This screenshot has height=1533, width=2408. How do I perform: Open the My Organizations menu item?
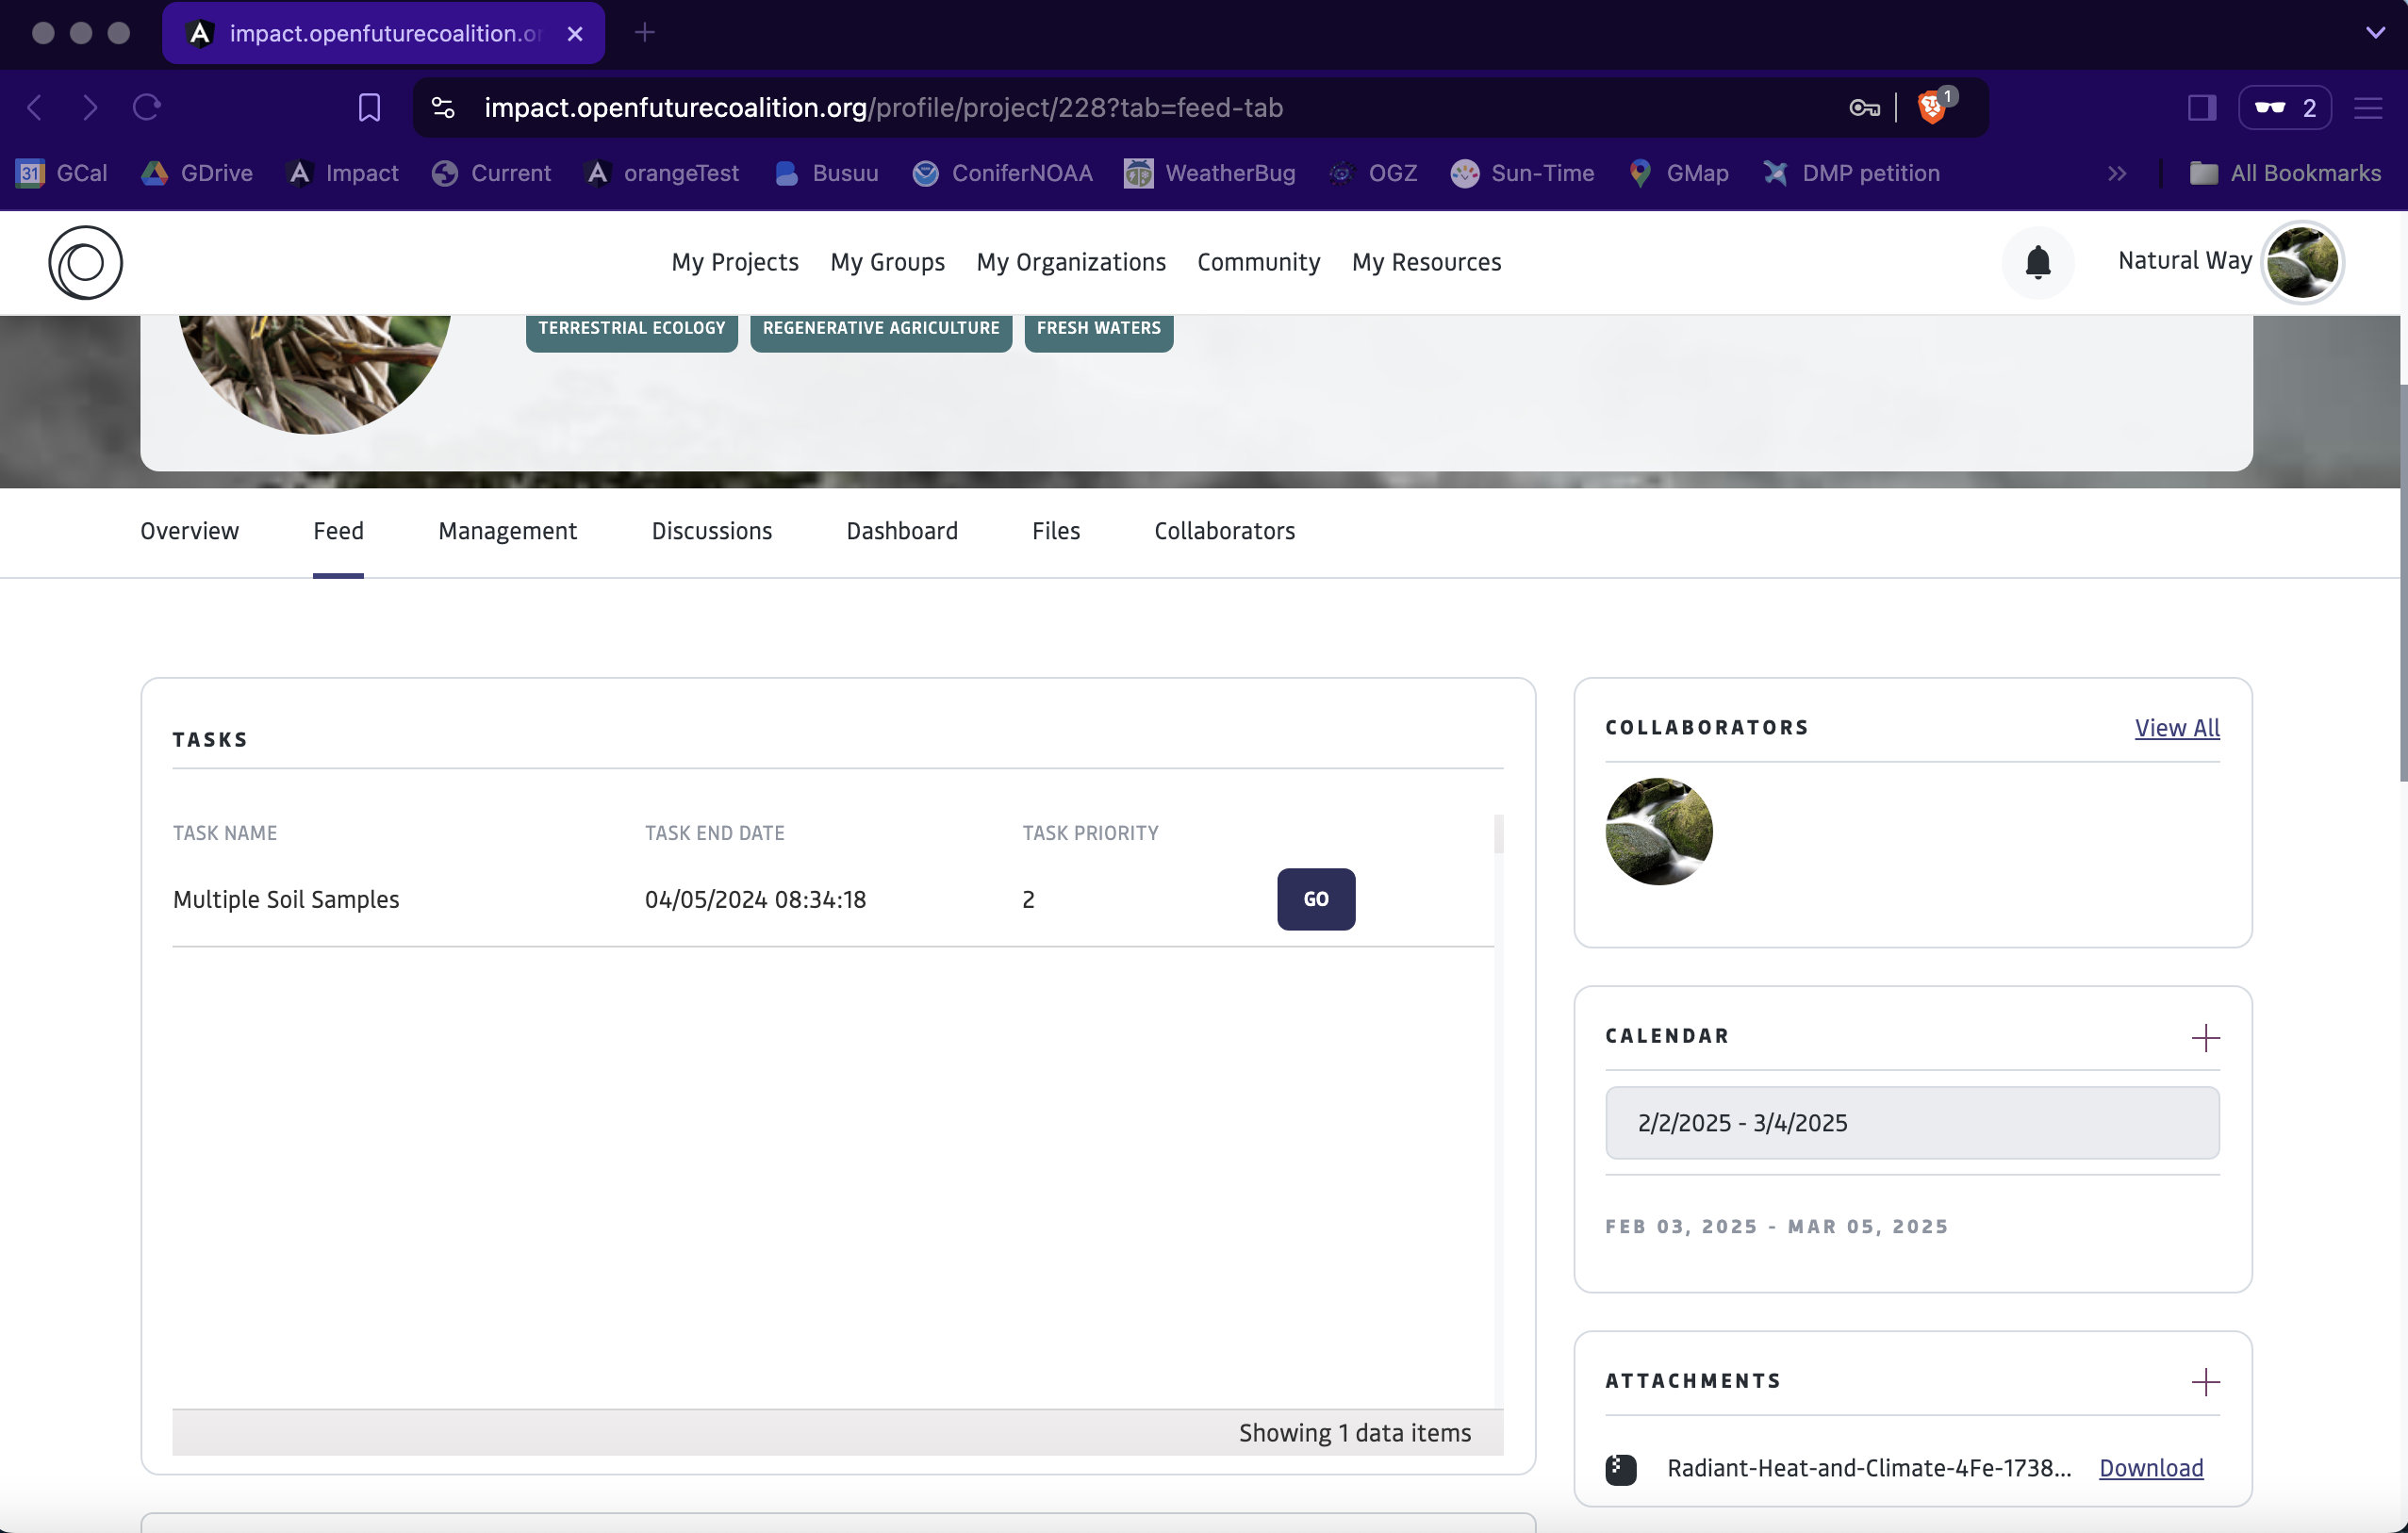point(1070,262)
